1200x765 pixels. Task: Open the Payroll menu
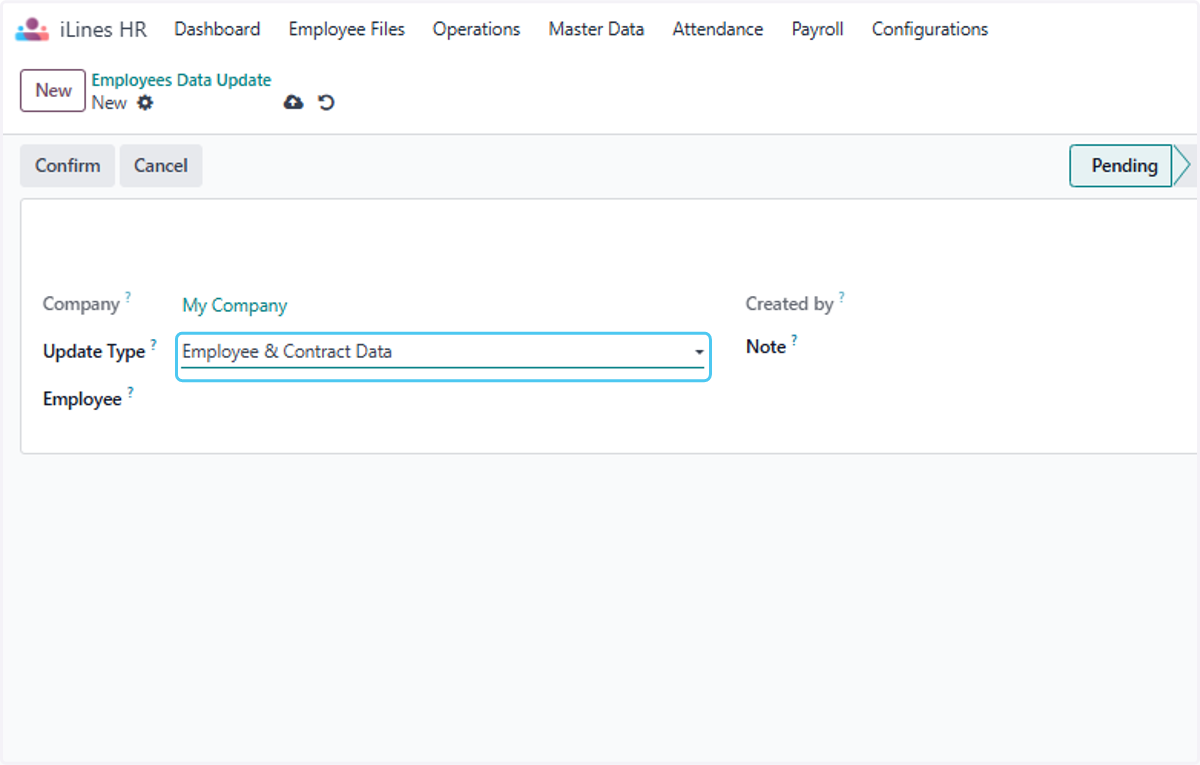(x=818, y=29)
